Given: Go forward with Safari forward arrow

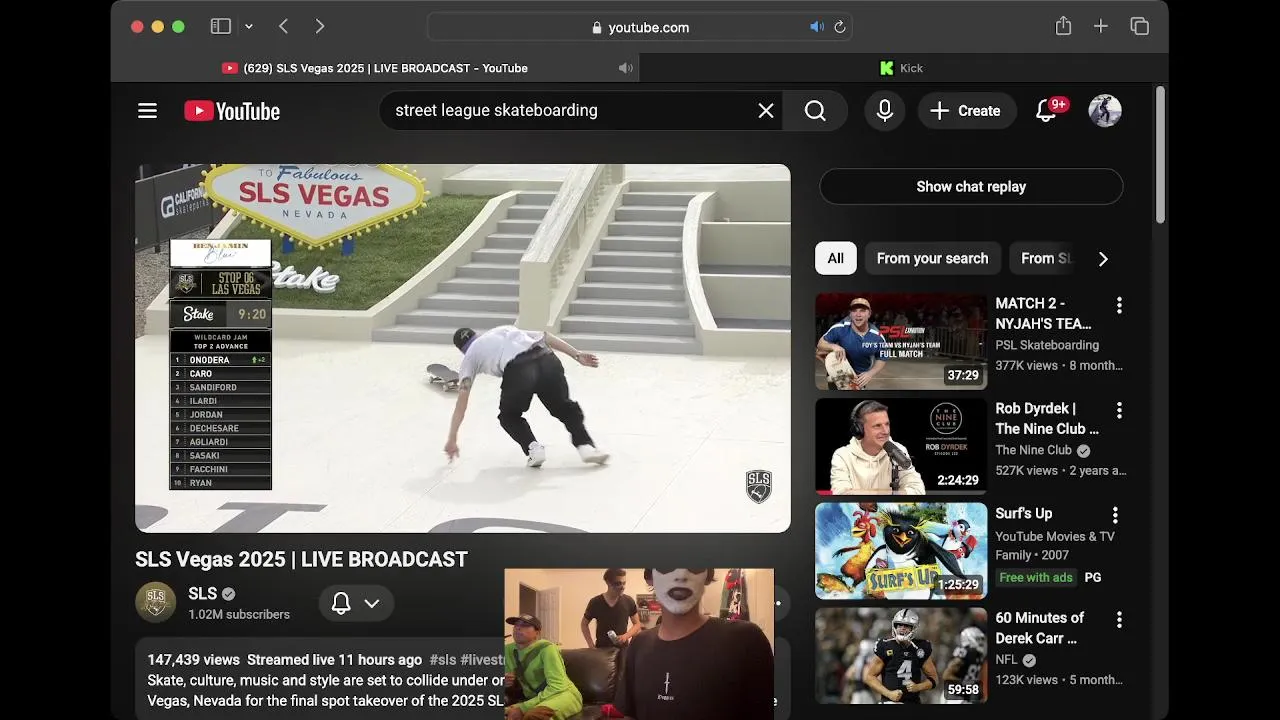Looking at the screenshot, I should tap(320, 27).
